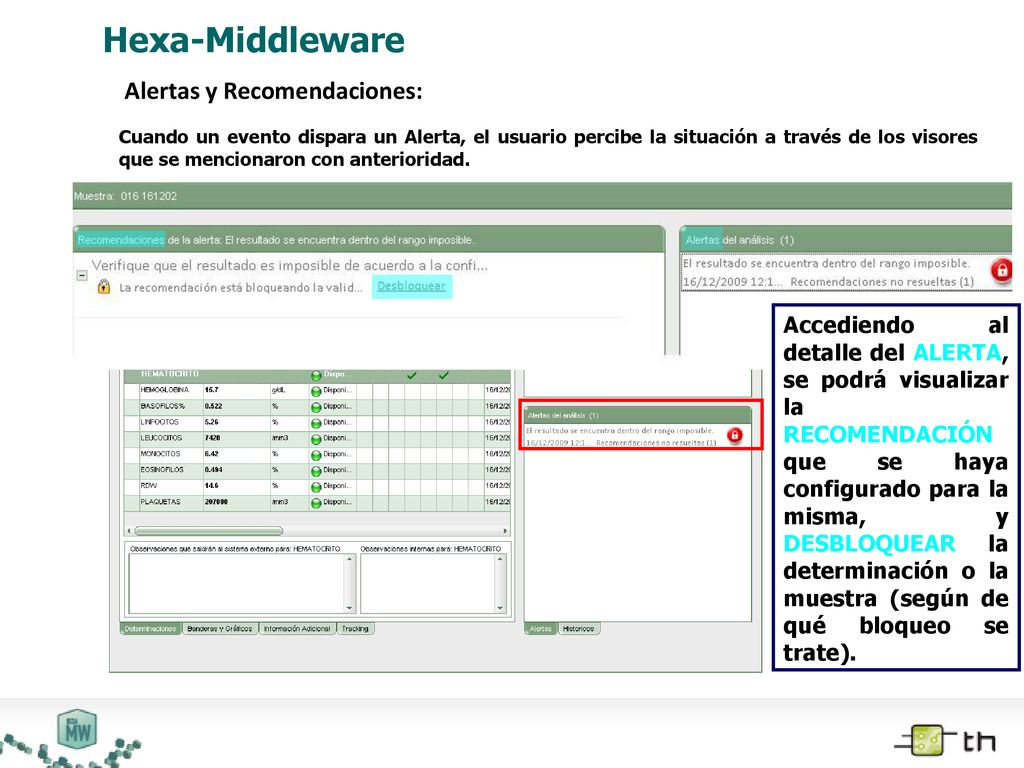1024x768 pixels.
Task: Click the right arrow of the table's horizontal scrollbar
Action: coord(505,531)
